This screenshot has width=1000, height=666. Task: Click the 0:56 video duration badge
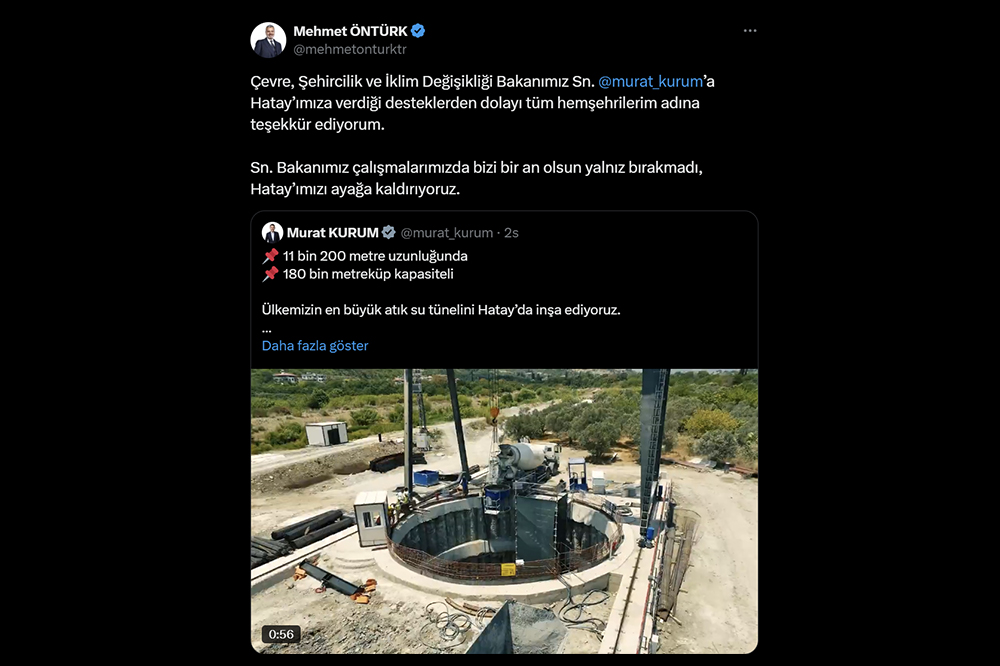281,634
